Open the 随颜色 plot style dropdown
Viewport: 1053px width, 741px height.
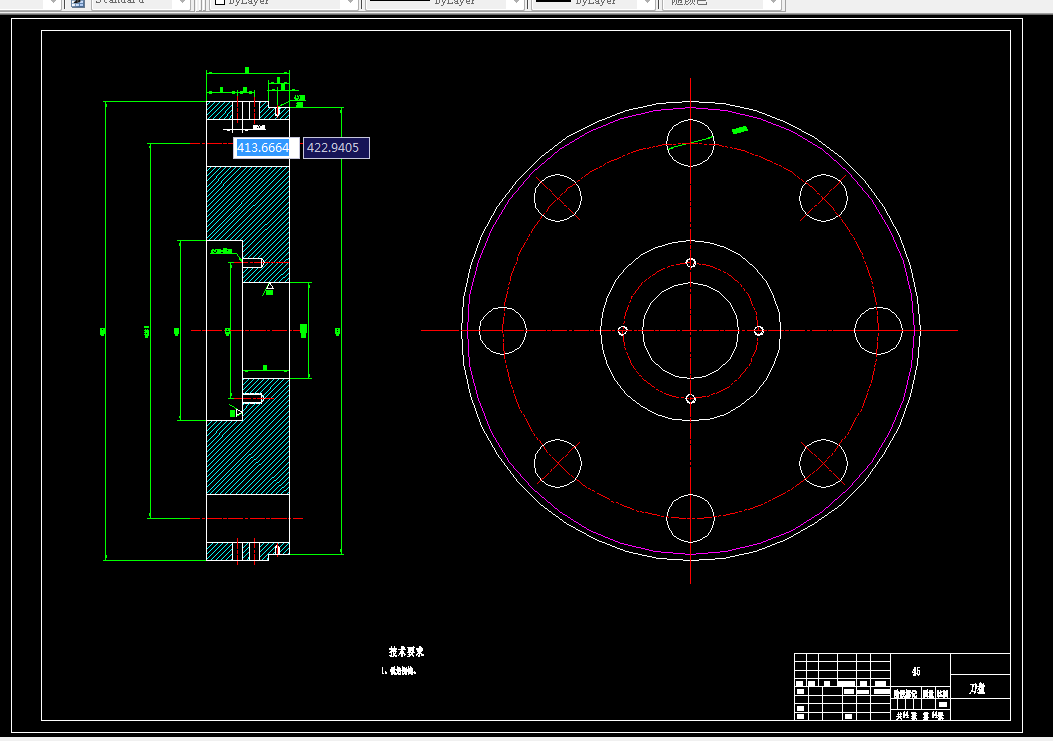coord(721,3)
